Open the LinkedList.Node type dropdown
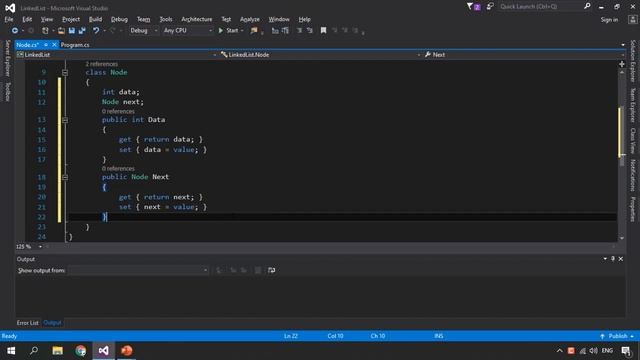Image resolution: width=640 pixels, height=360 pixels. click(x=320, y=55)
